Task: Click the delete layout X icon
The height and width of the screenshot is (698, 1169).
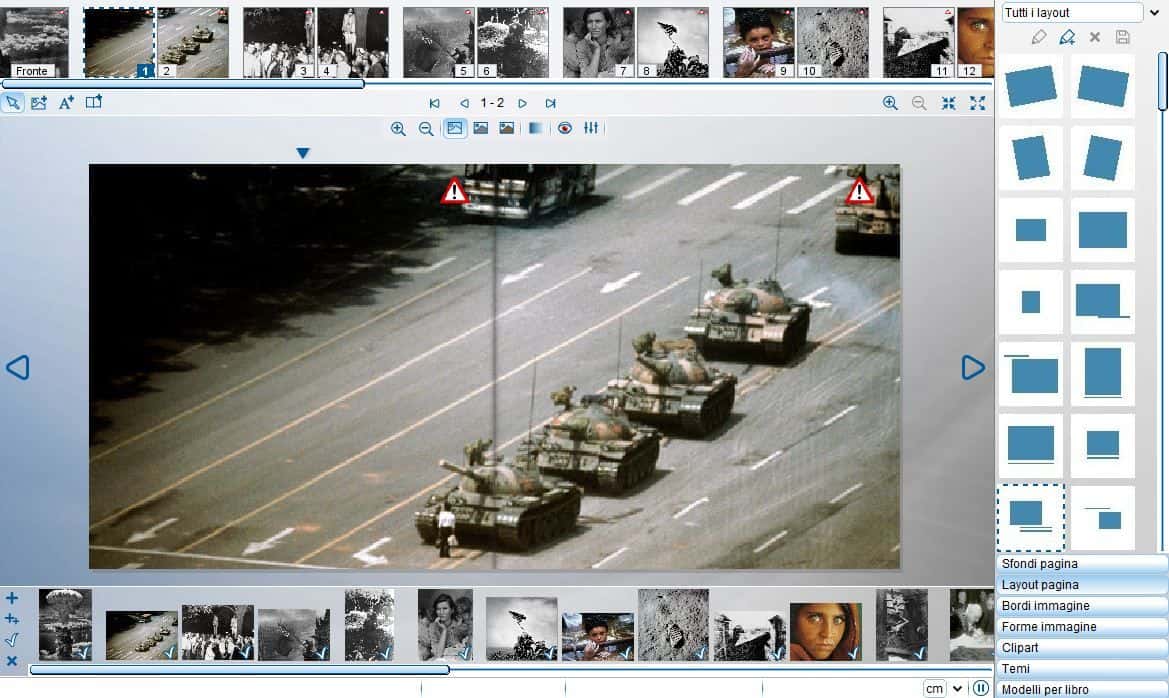Action: 1094,37
